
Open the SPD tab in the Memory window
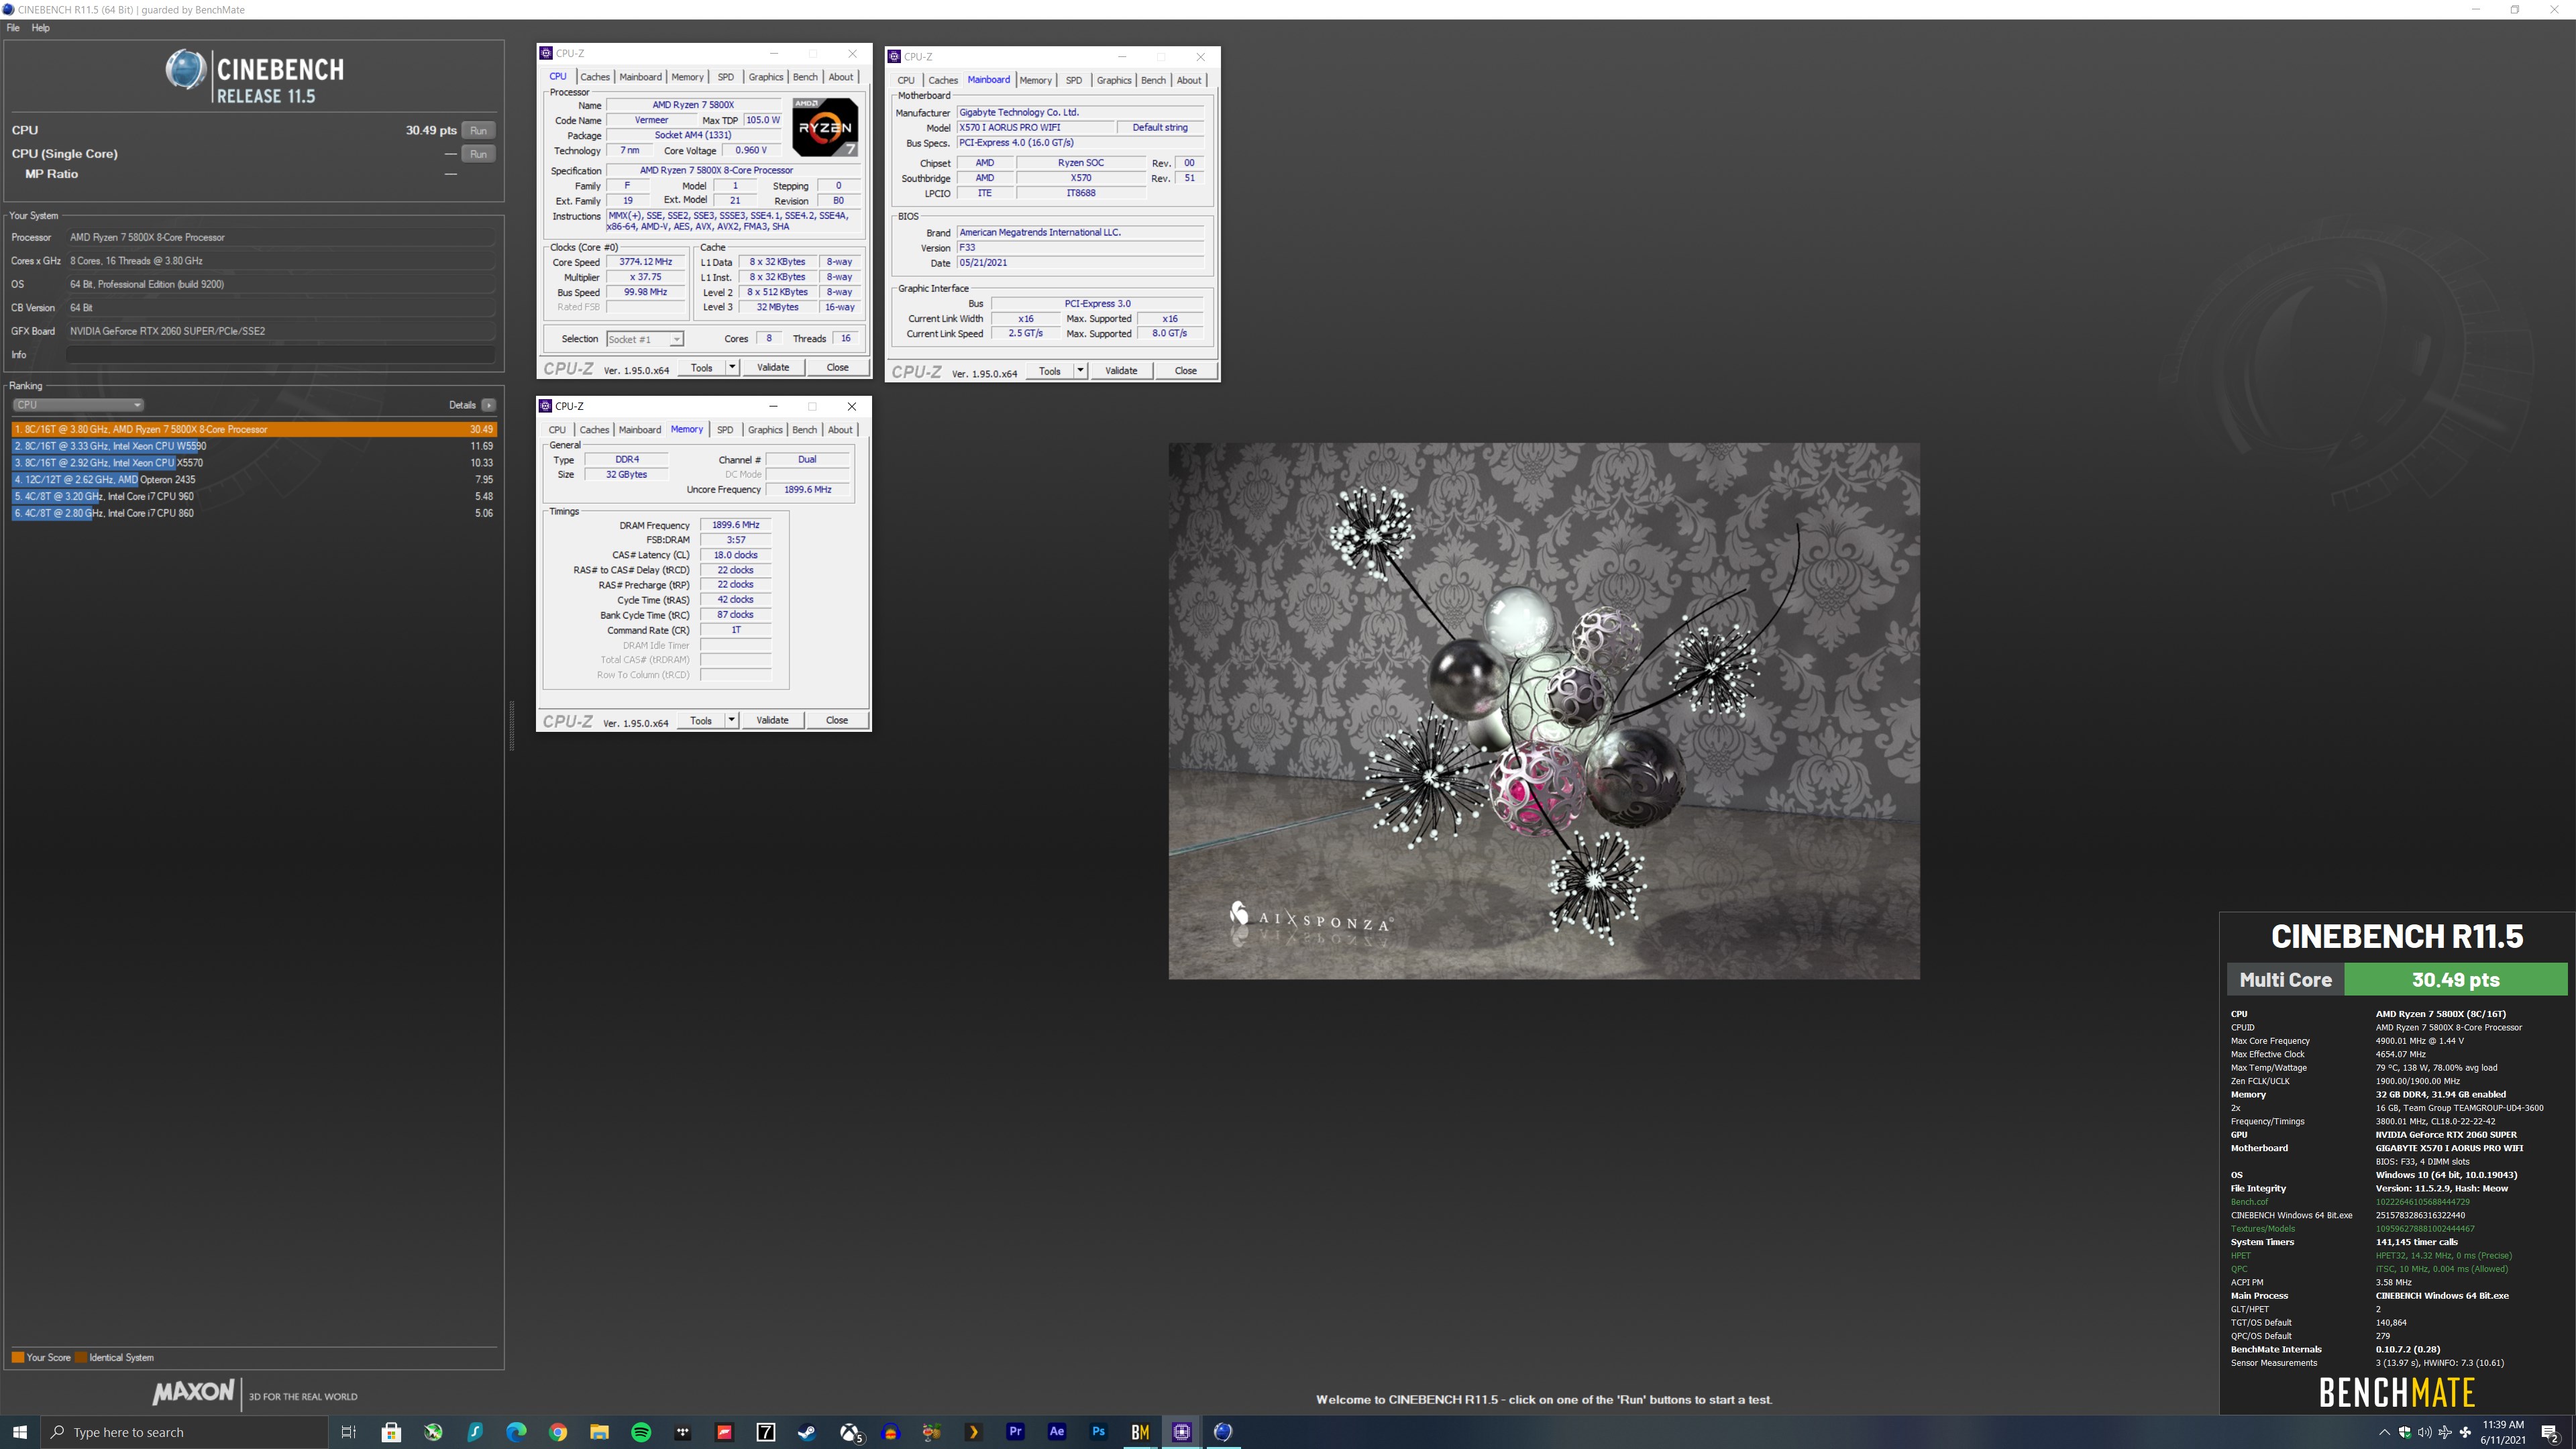tap(725, 430)
